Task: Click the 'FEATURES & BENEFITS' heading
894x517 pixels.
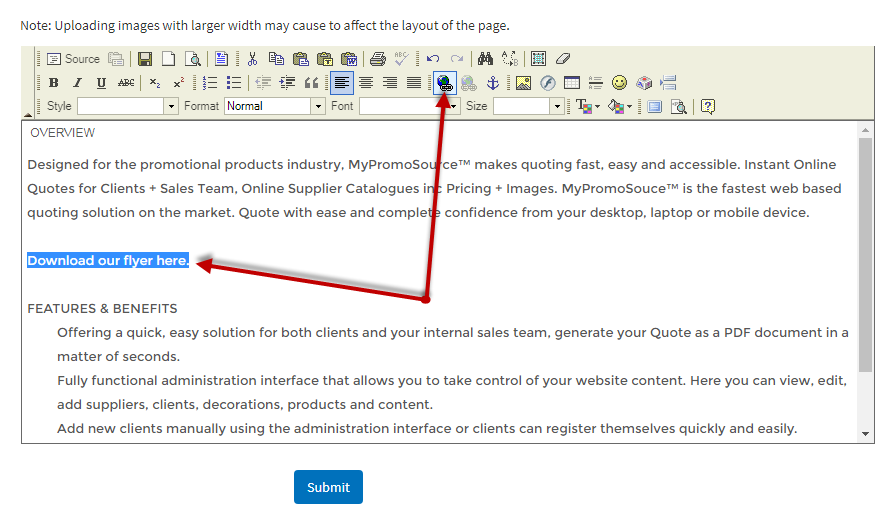Action: (102, 308)
